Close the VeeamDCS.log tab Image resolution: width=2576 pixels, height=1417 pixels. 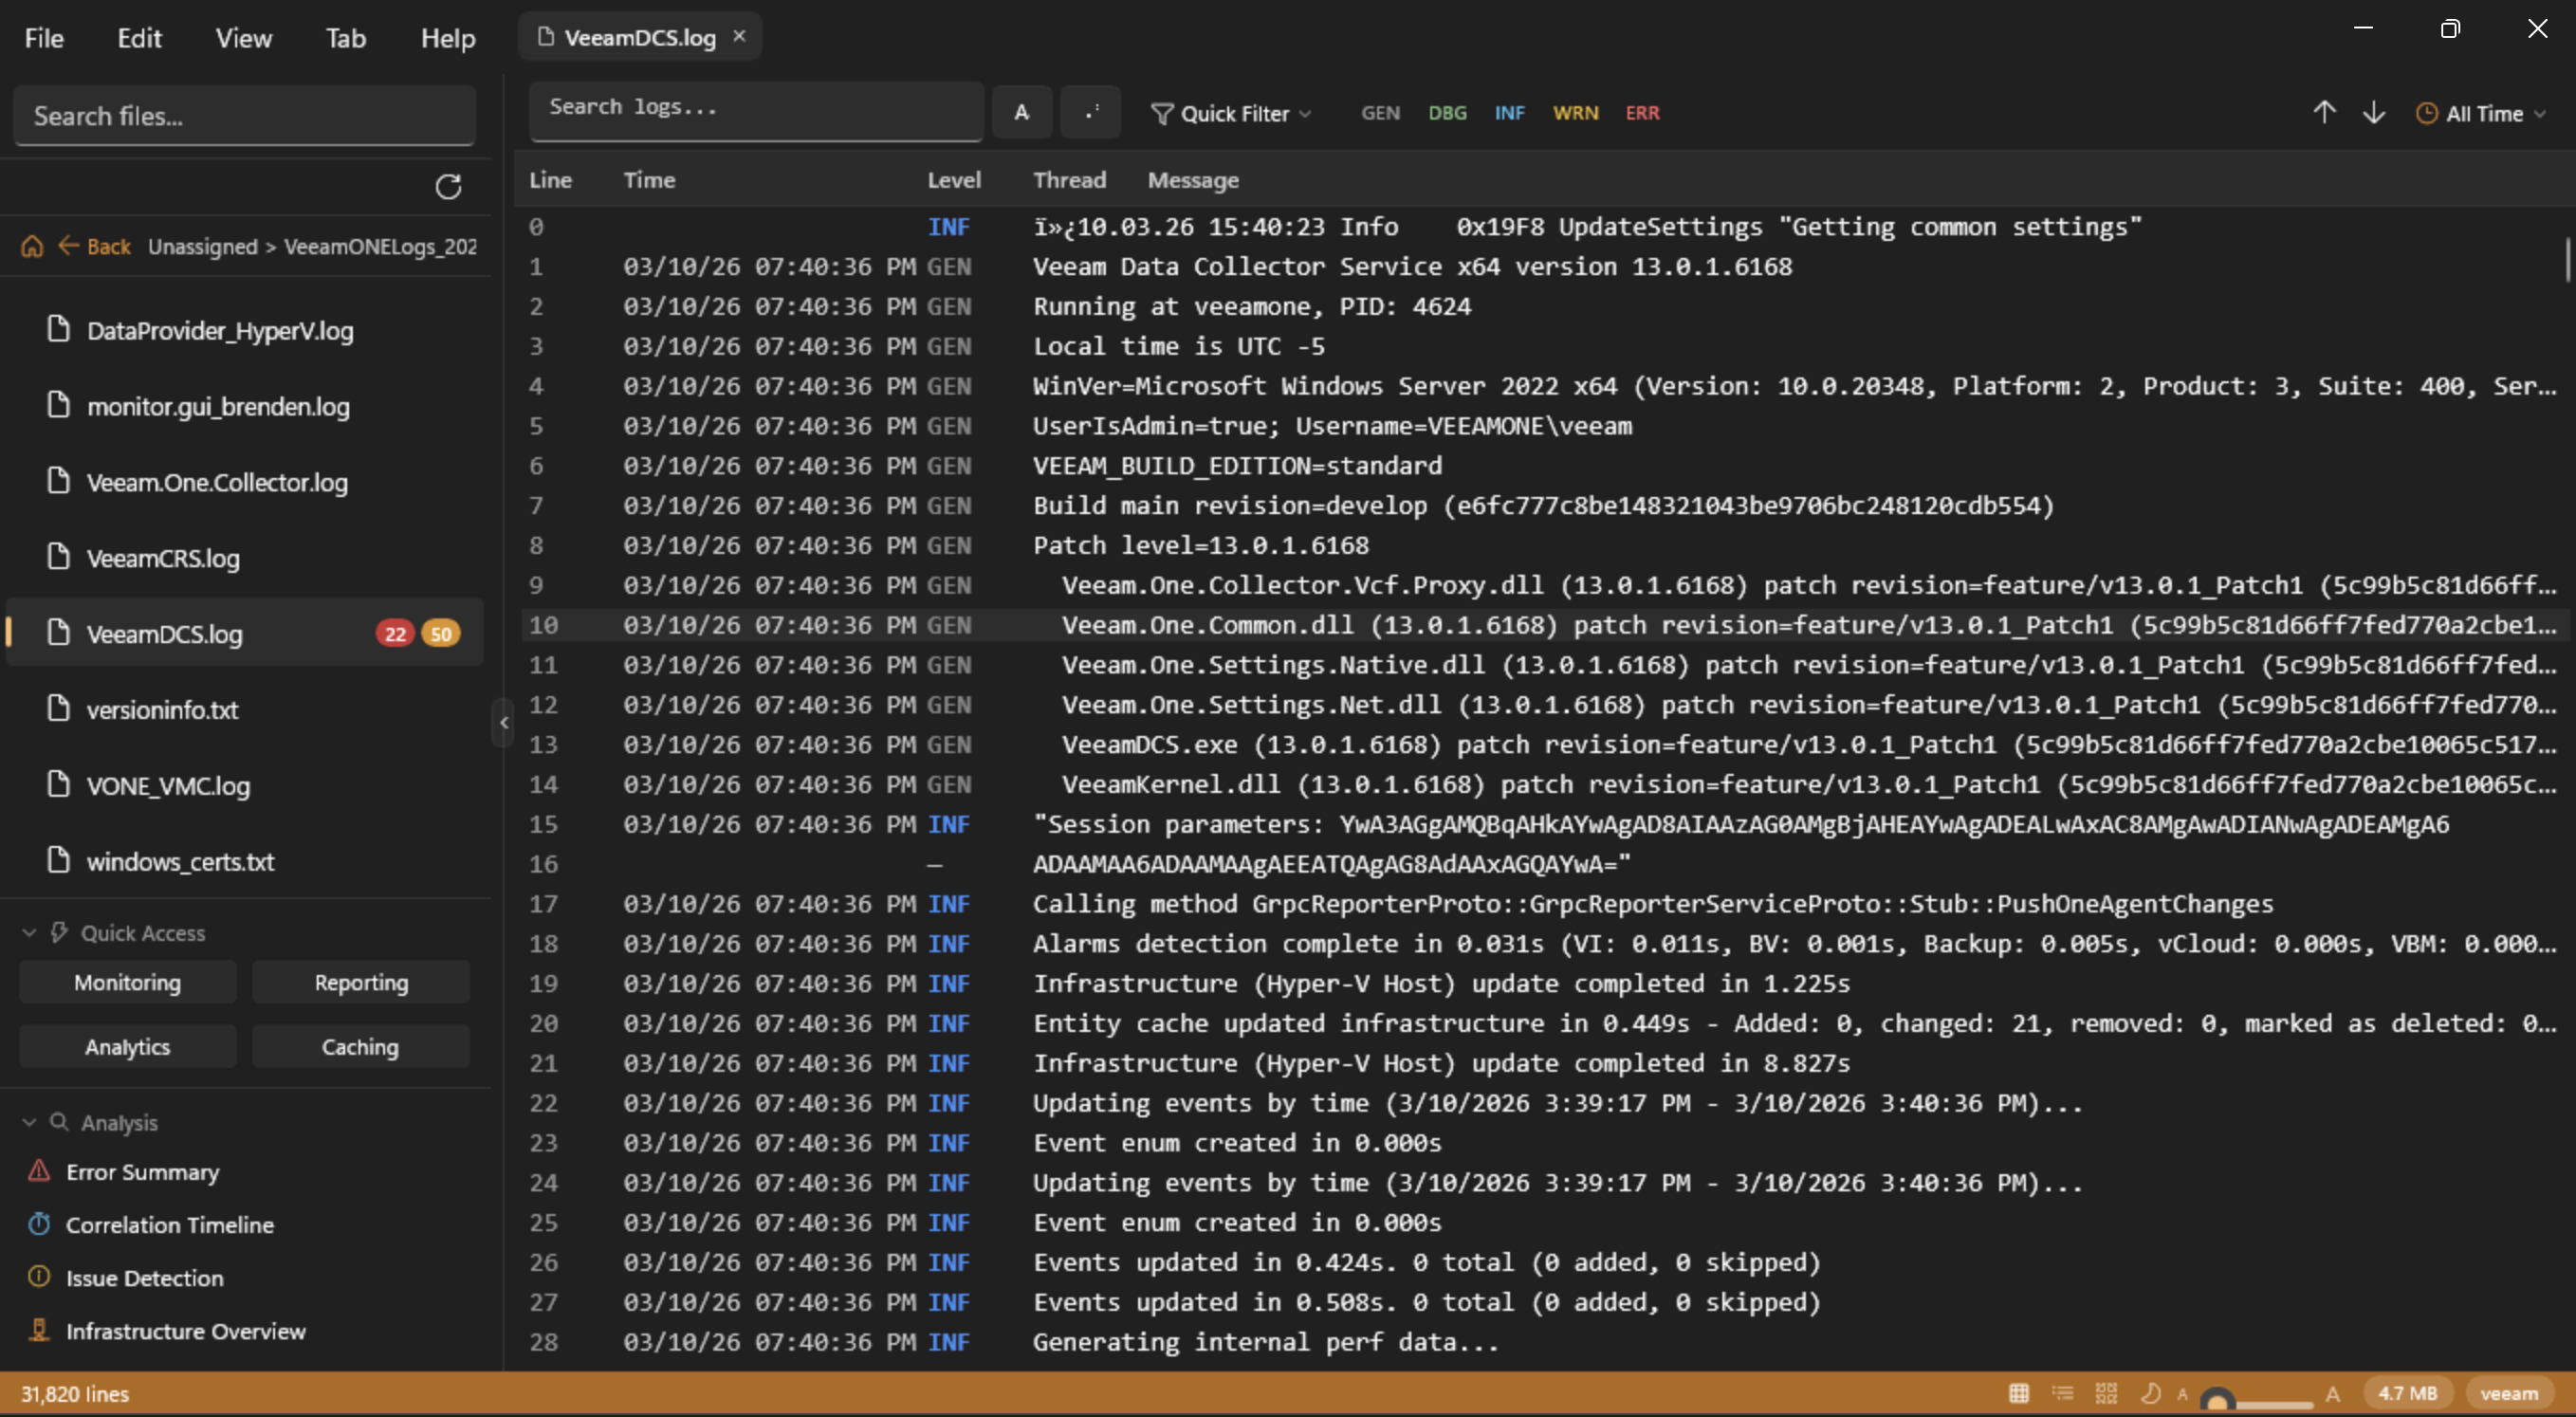tap(739, 36)
